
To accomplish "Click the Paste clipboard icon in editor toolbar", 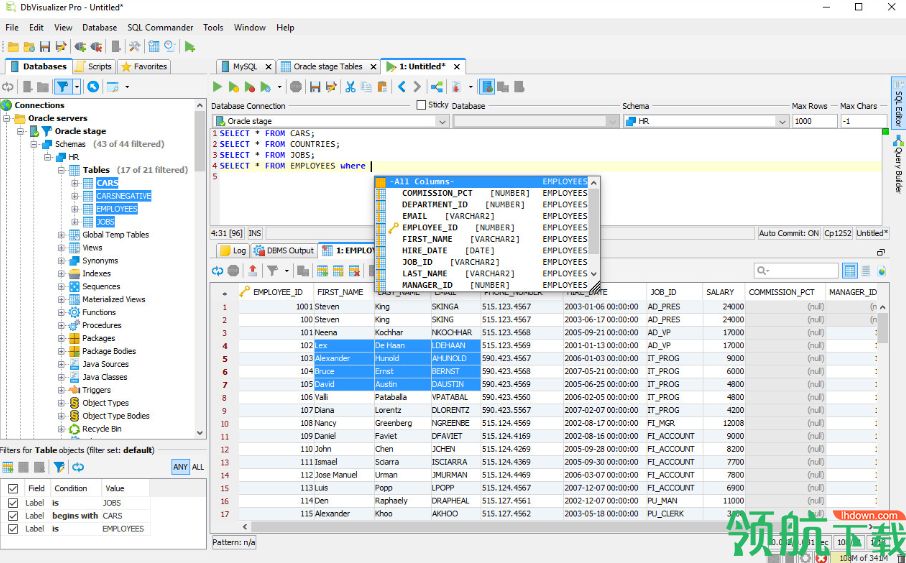I will pyautogui.click(x=382, y=87).
